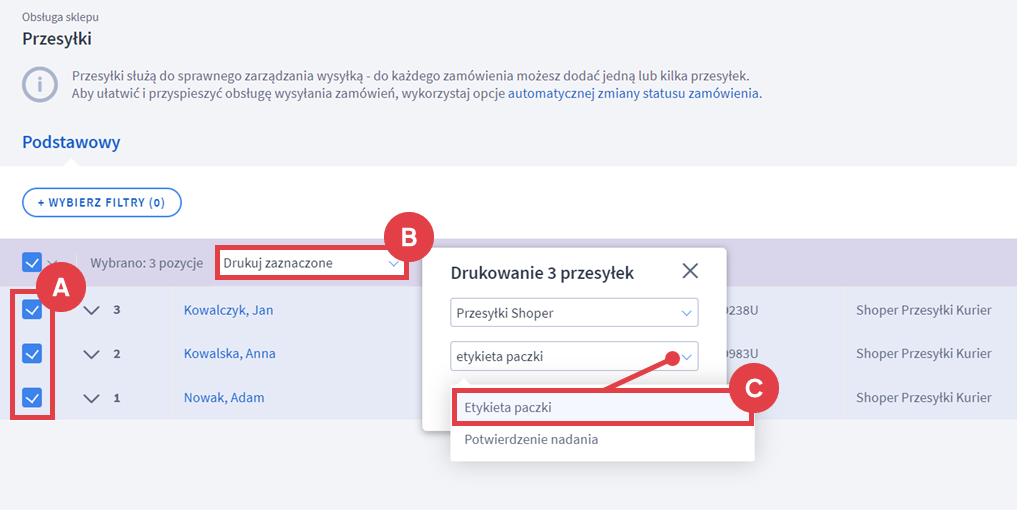The image size is (1017, 510).
Task: Open customer Nowak, Adam
Action: (224, 398)
